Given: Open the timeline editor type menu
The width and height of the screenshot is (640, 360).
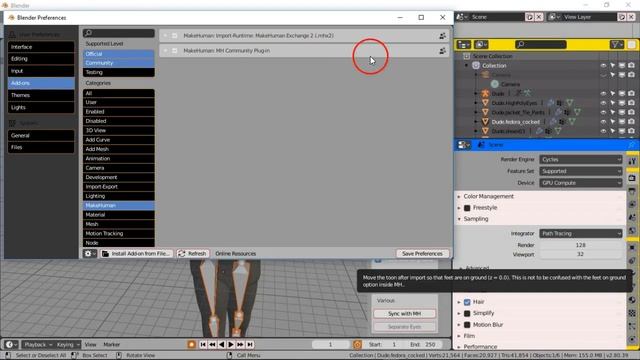Looking at the screenshot, I should pos(11,344).
